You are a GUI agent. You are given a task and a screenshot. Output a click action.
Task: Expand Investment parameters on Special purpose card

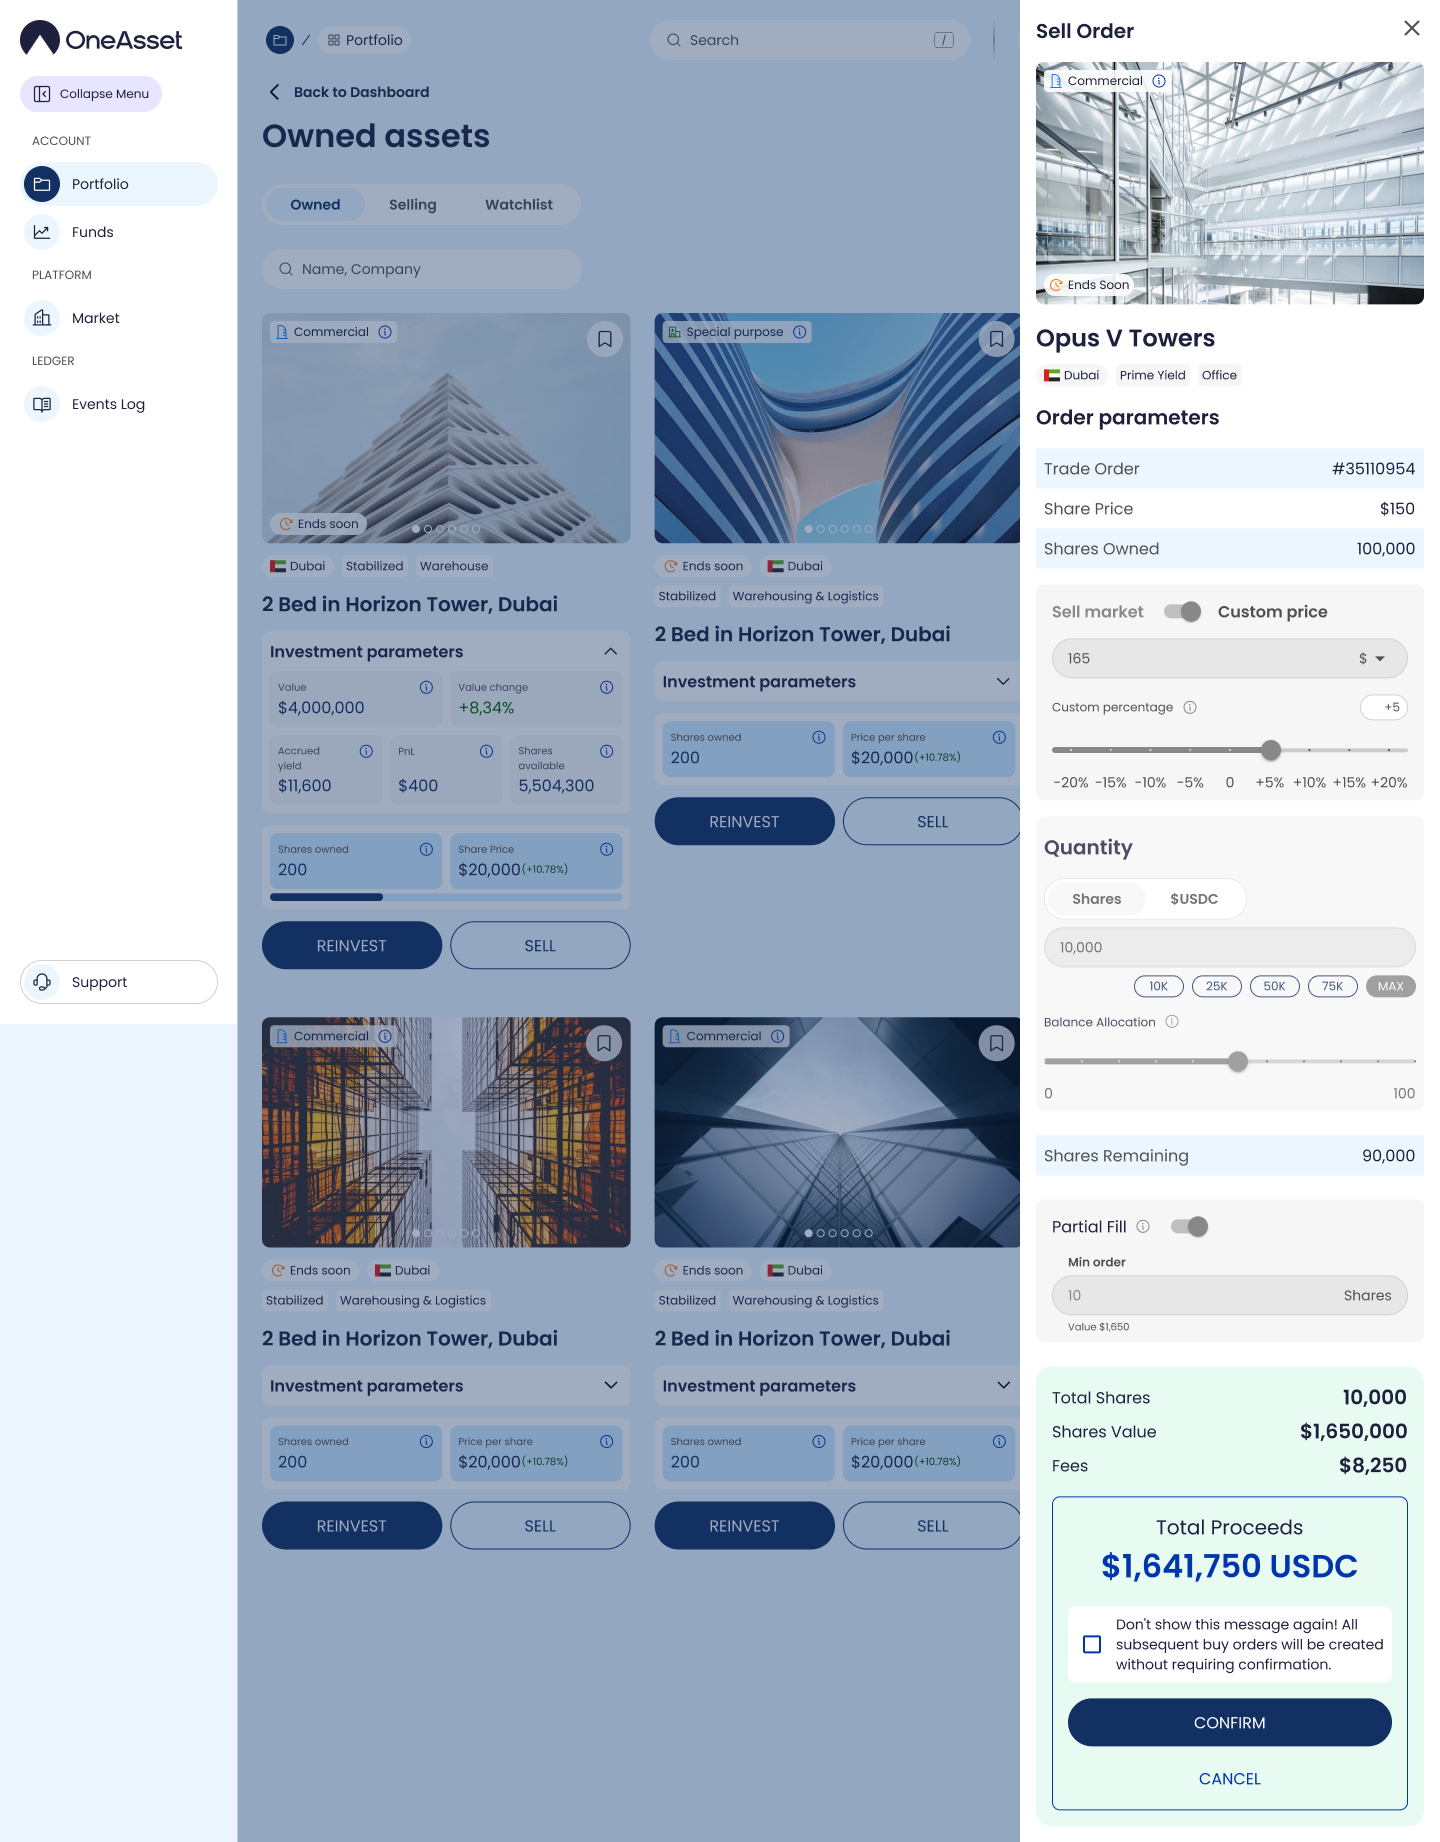click(x=1002, y=681)
